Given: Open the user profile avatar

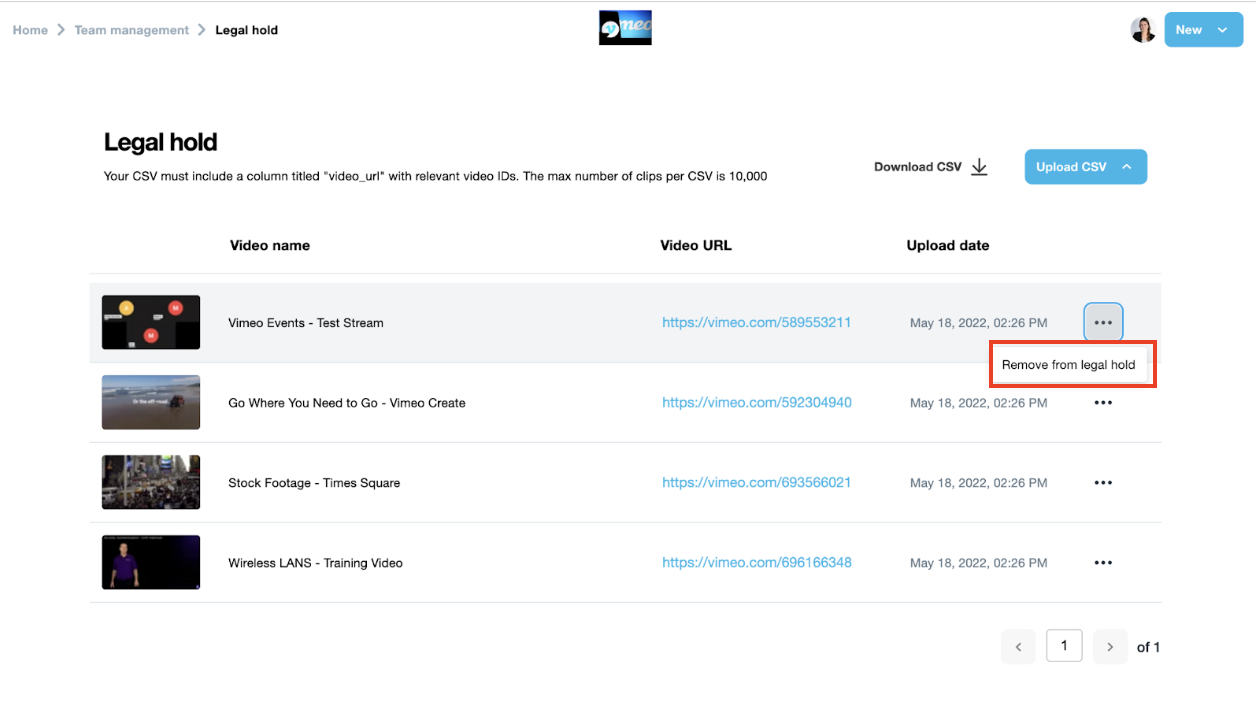Looking at the screenshot, I should [1143, 30].
